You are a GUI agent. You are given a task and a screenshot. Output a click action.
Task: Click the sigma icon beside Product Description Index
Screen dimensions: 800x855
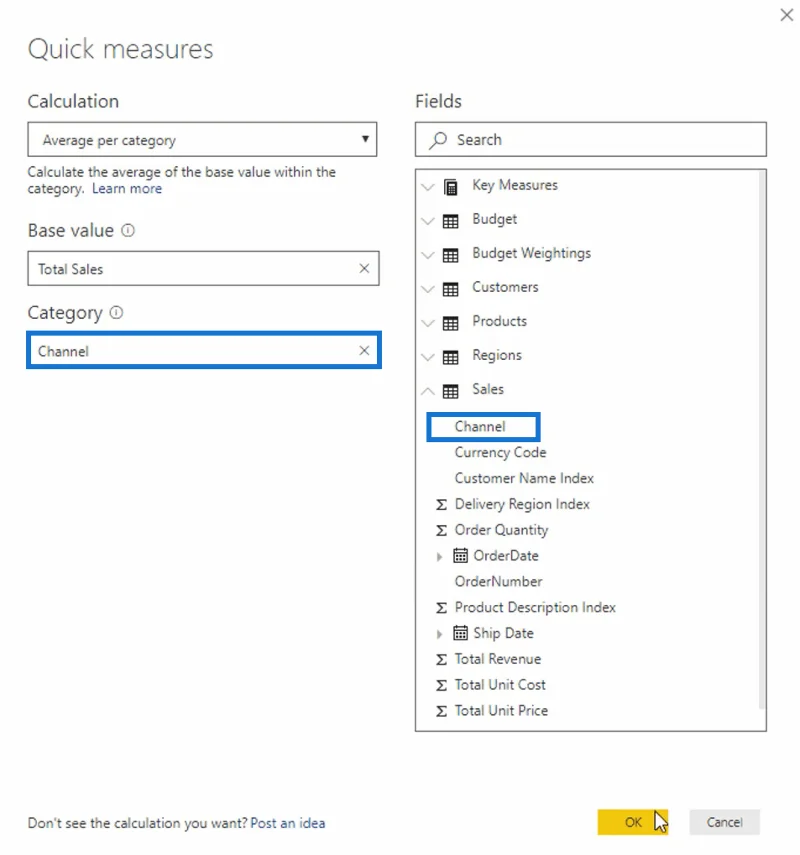441,607
